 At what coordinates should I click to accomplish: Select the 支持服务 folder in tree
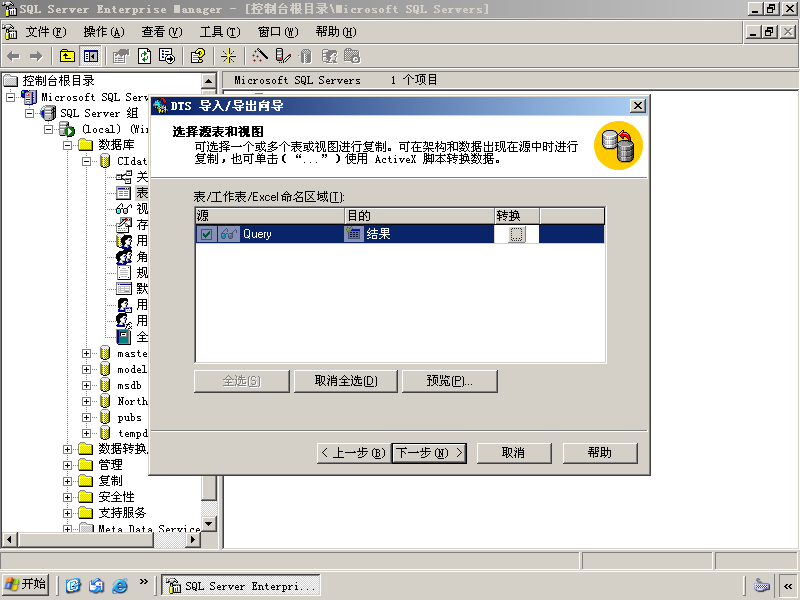(122, 513)
